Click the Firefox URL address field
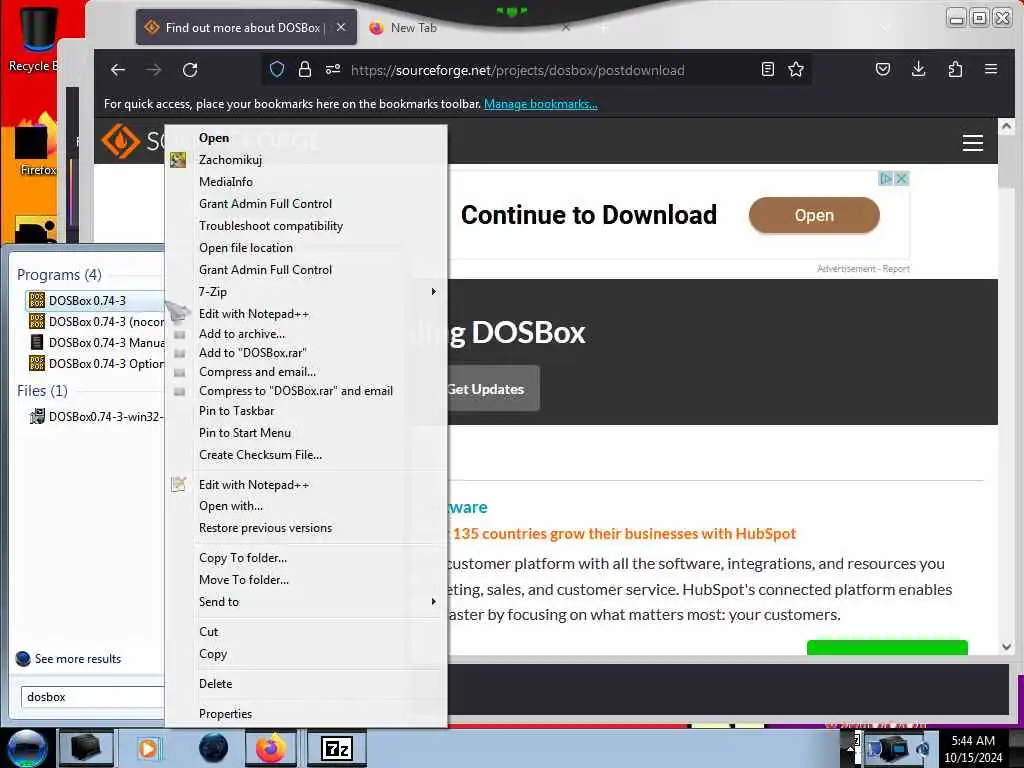 tap(517, 70)
